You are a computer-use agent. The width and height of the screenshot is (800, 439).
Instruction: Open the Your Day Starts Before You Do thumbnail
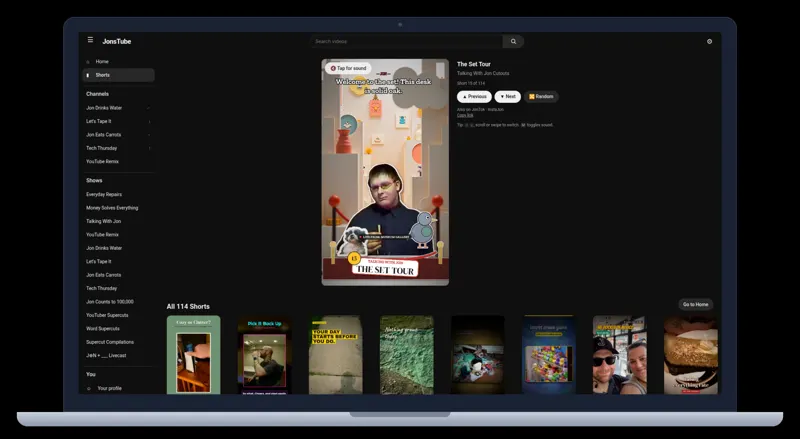tap(336, 355)
